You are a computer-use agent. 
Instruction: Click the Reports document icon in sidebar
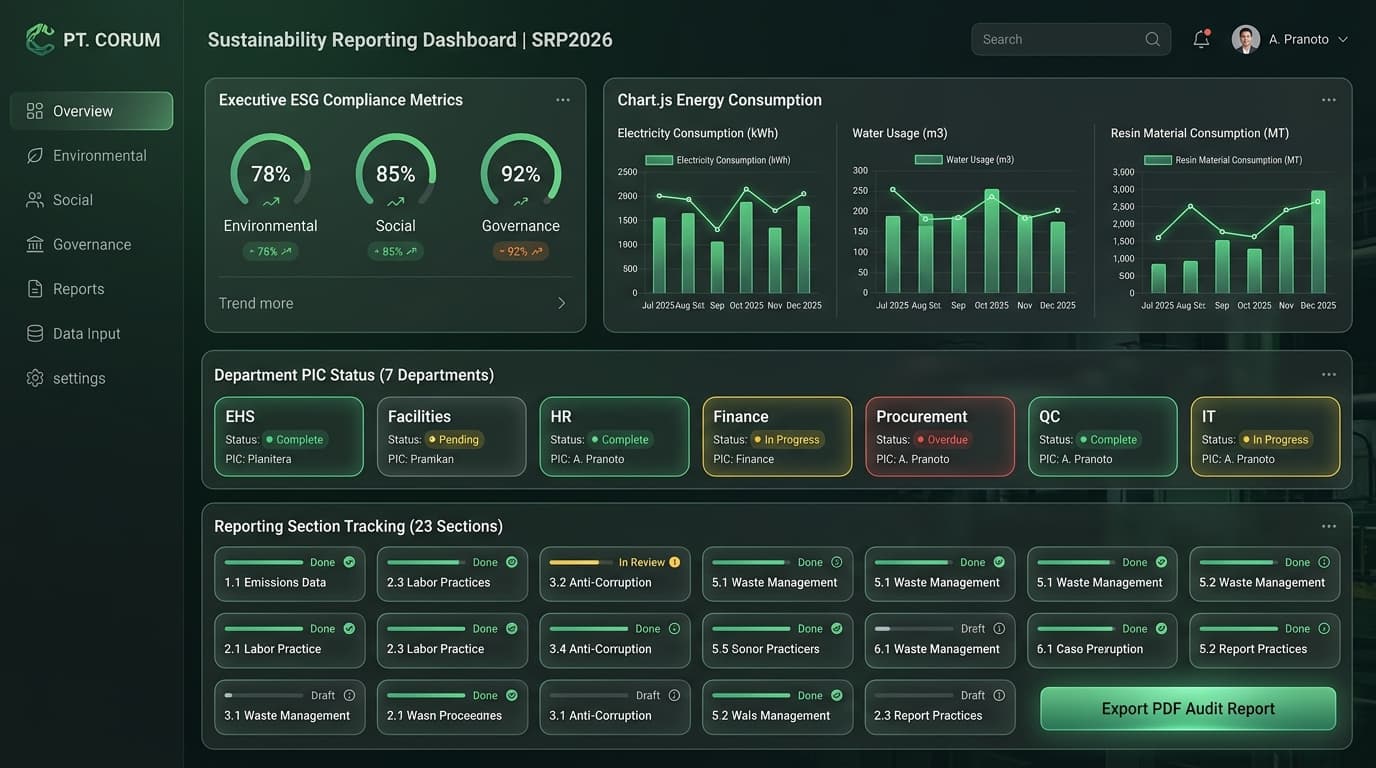click(x=35, y=289)
